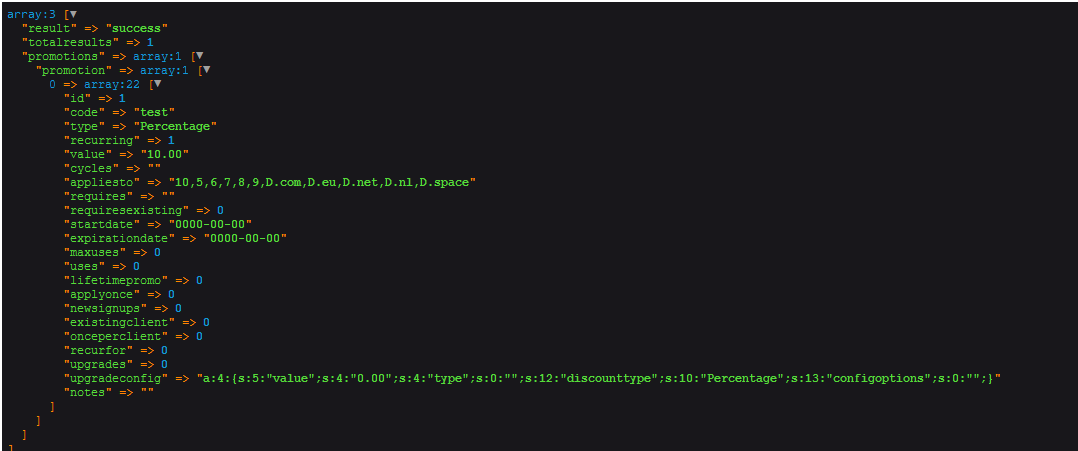Click the "appliesto" product list string

tap(322, 182)
